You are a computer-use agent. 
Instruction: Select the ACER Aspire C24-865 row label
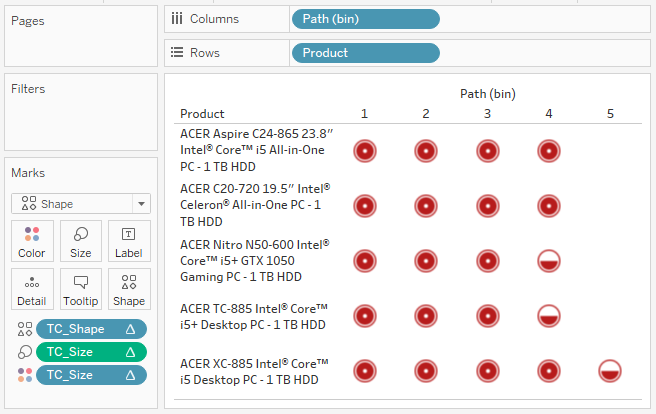pos(256,150)
